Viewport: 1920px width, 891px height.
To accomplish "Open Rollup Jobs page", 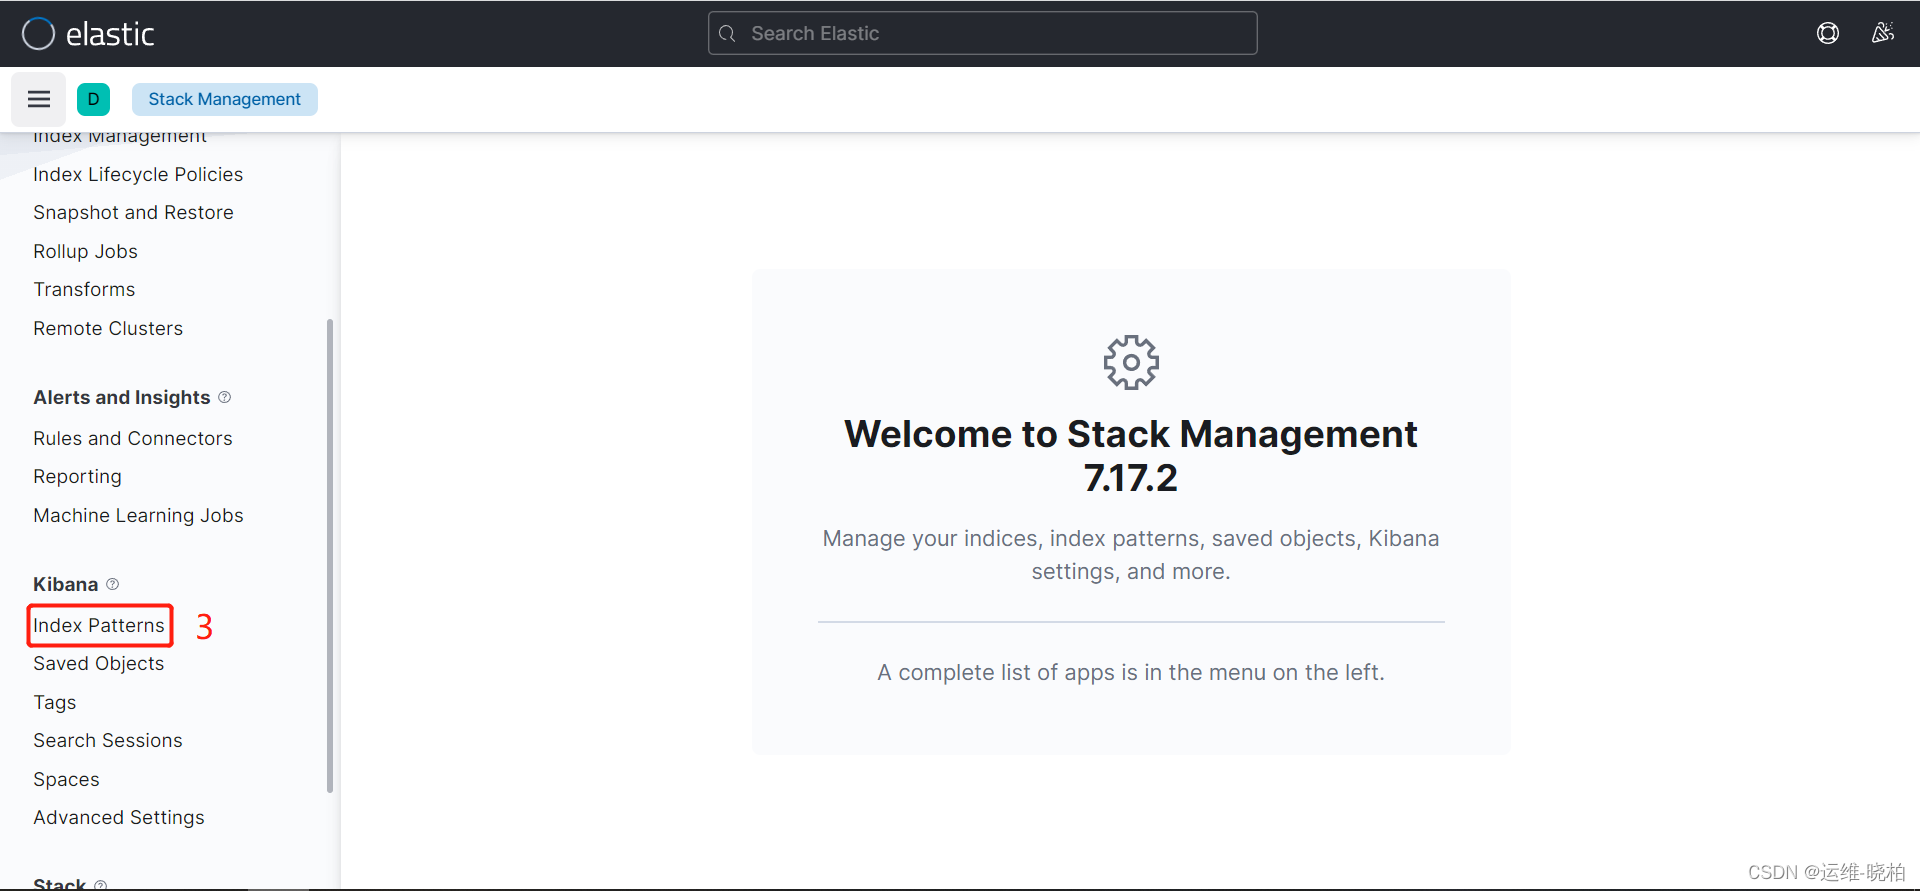I will [x=85, y=251].
